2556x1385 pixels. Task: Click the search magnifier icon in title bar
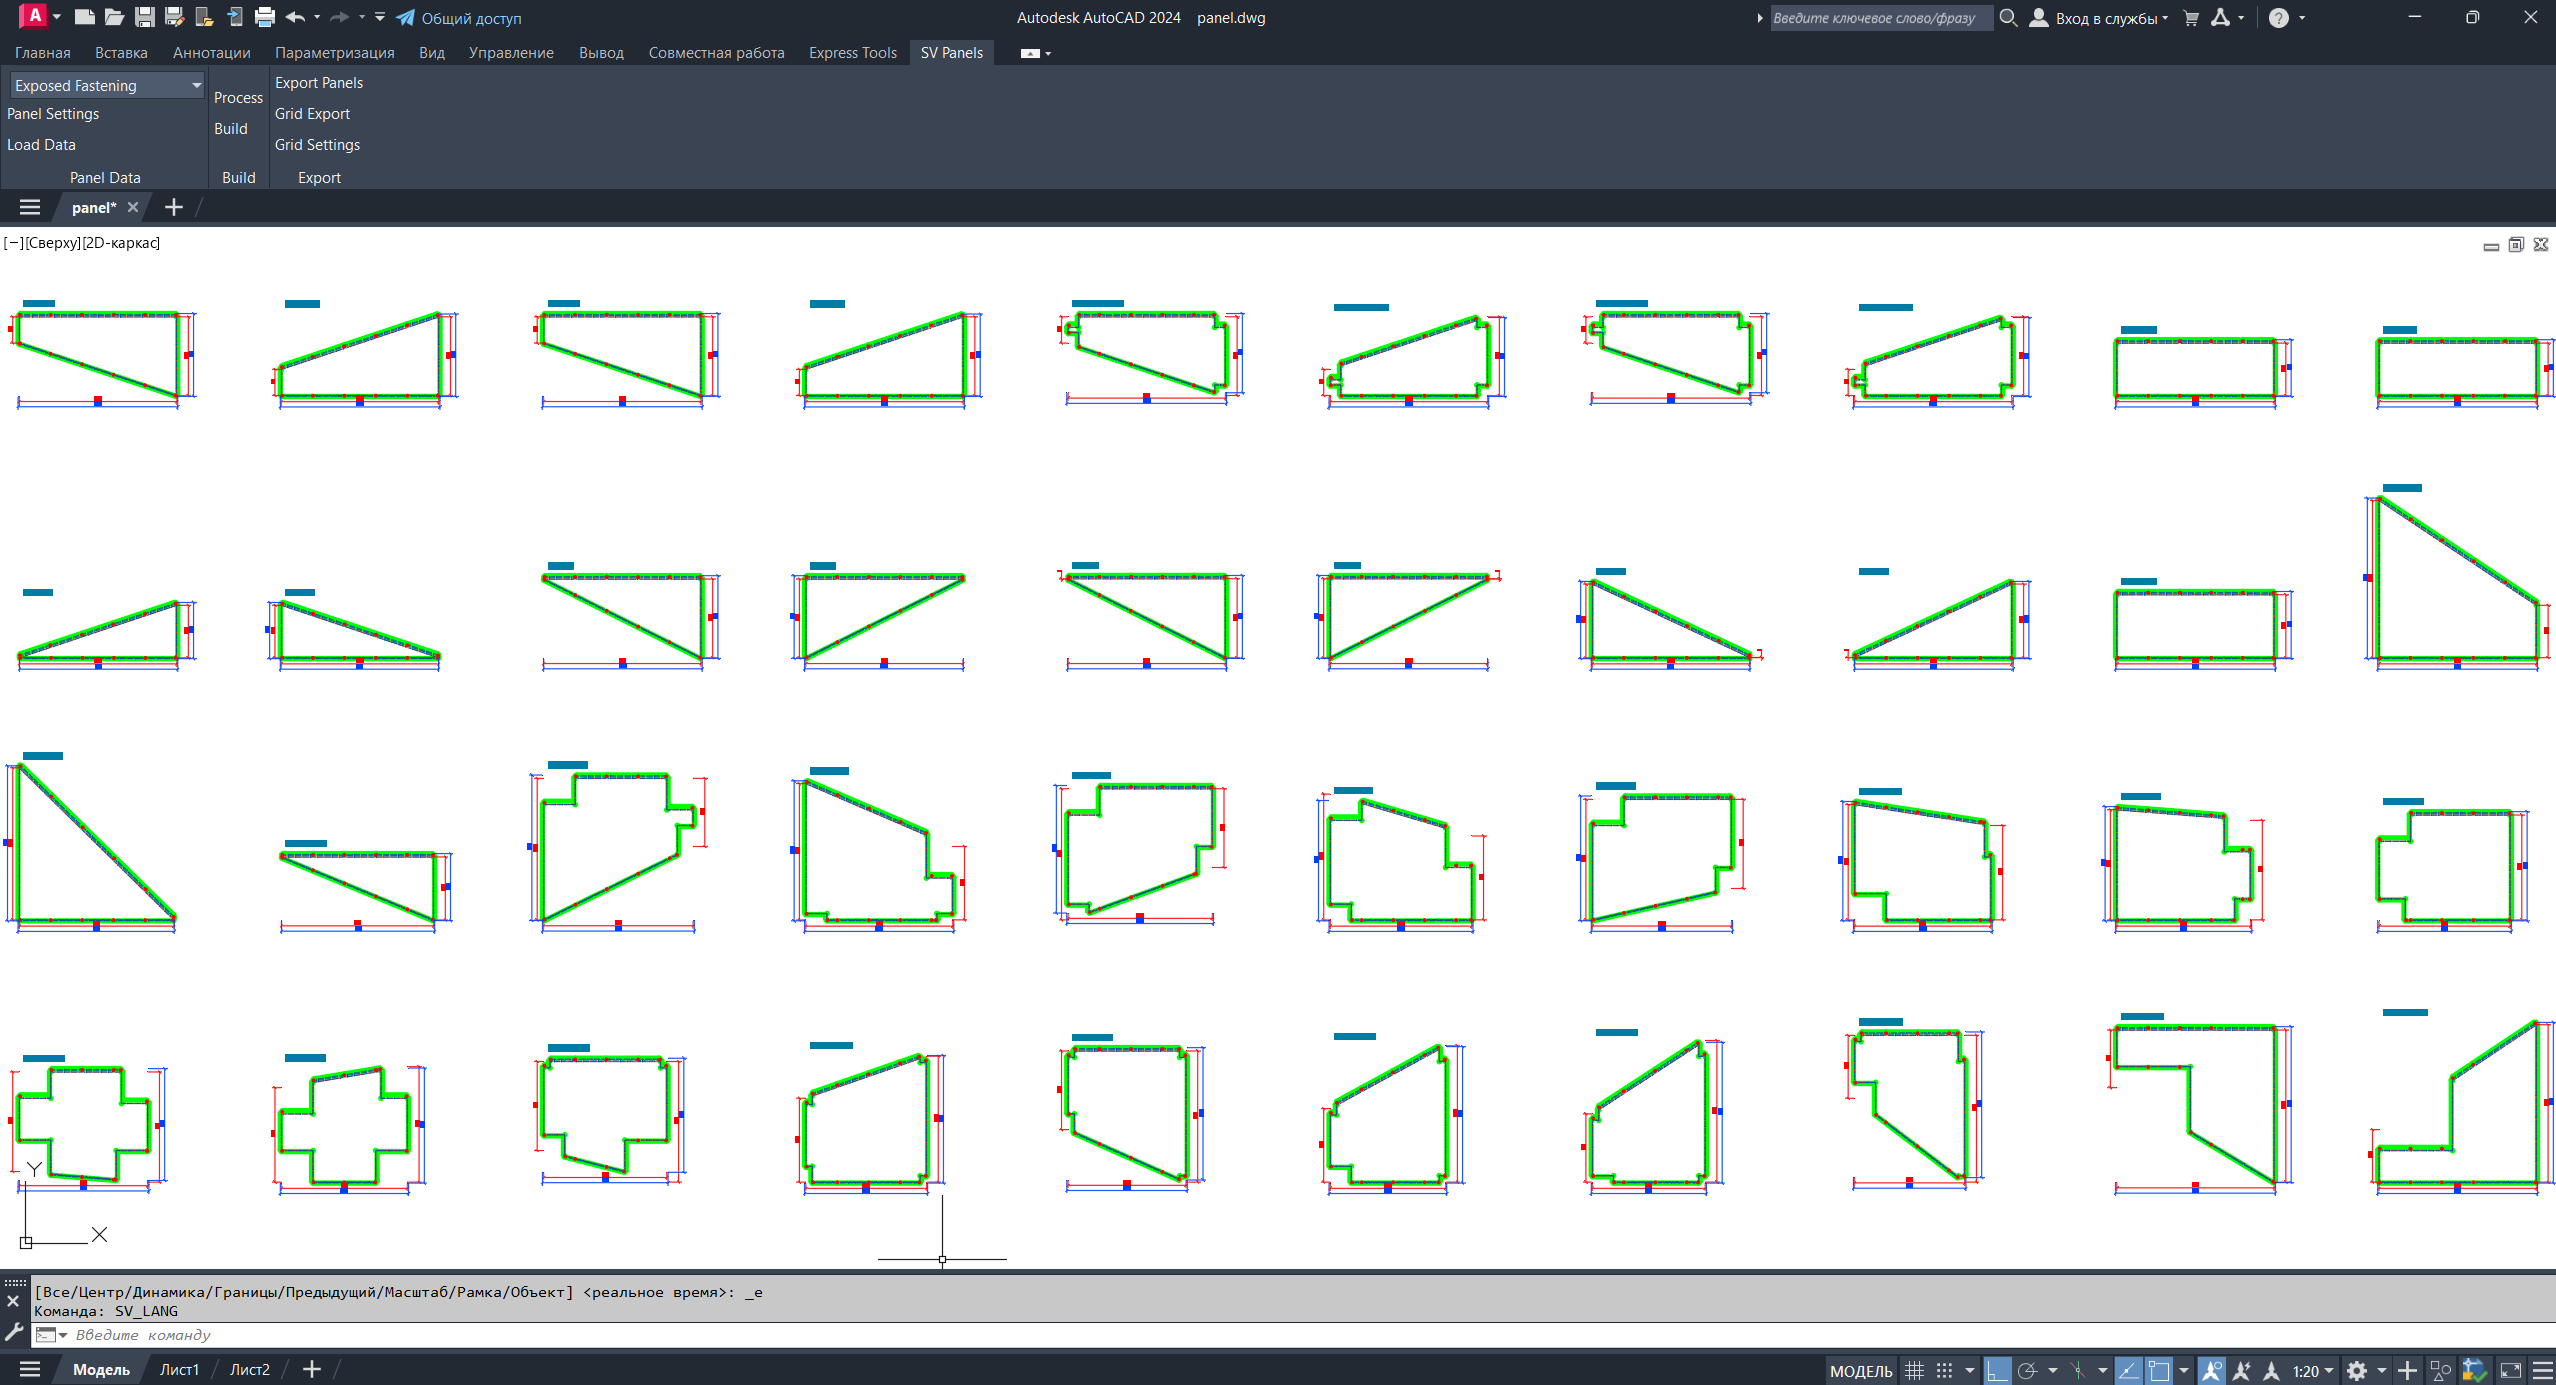coord(2008,17)
